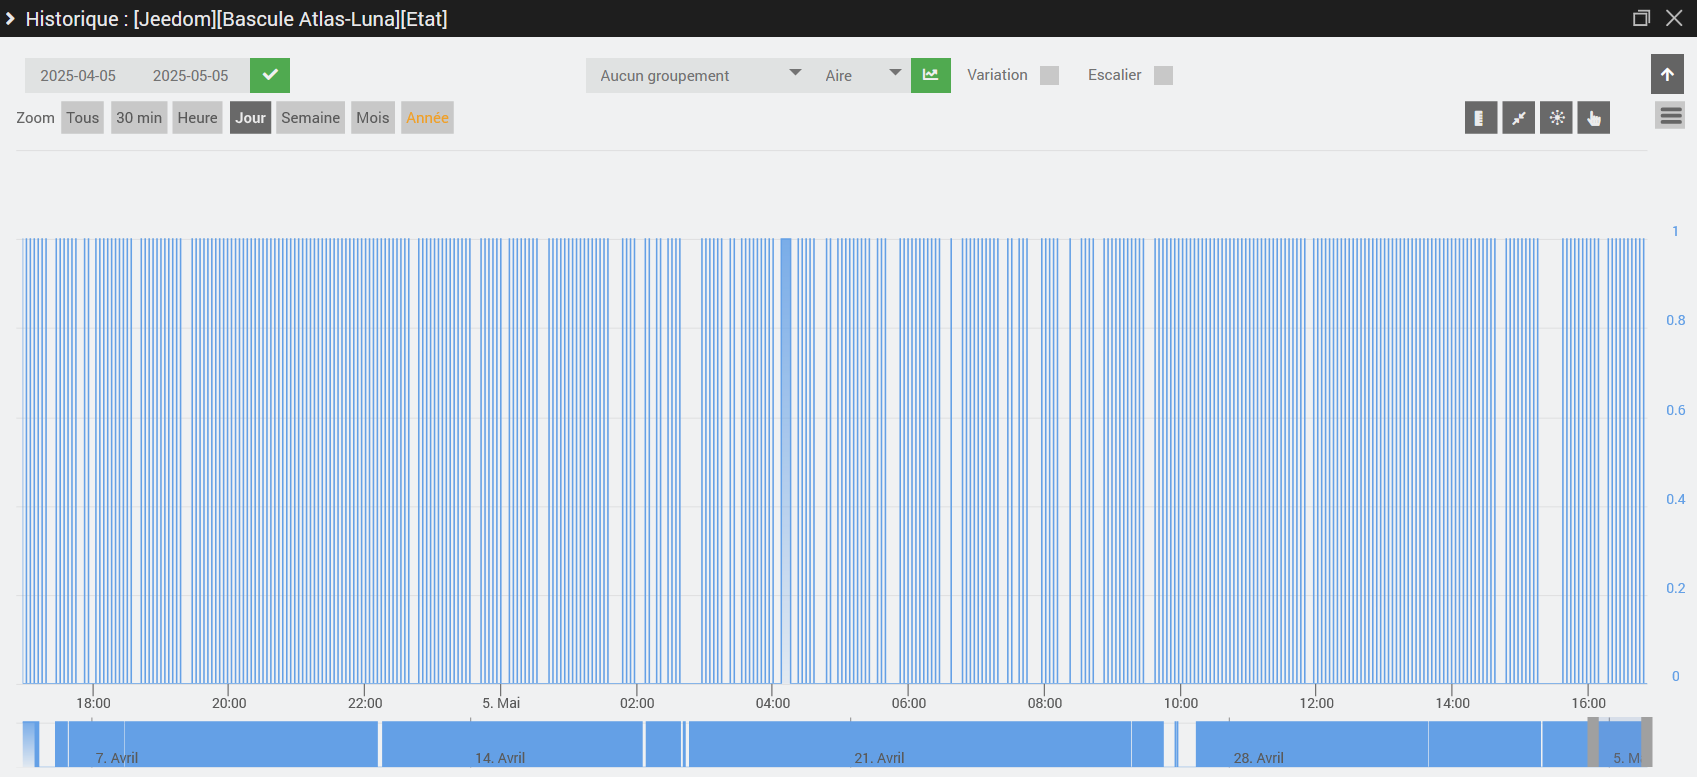The width and height of the screenshot is (1697, 777).
Task: Click the 0.8 y-axis label
Action: click(1675, 320)
